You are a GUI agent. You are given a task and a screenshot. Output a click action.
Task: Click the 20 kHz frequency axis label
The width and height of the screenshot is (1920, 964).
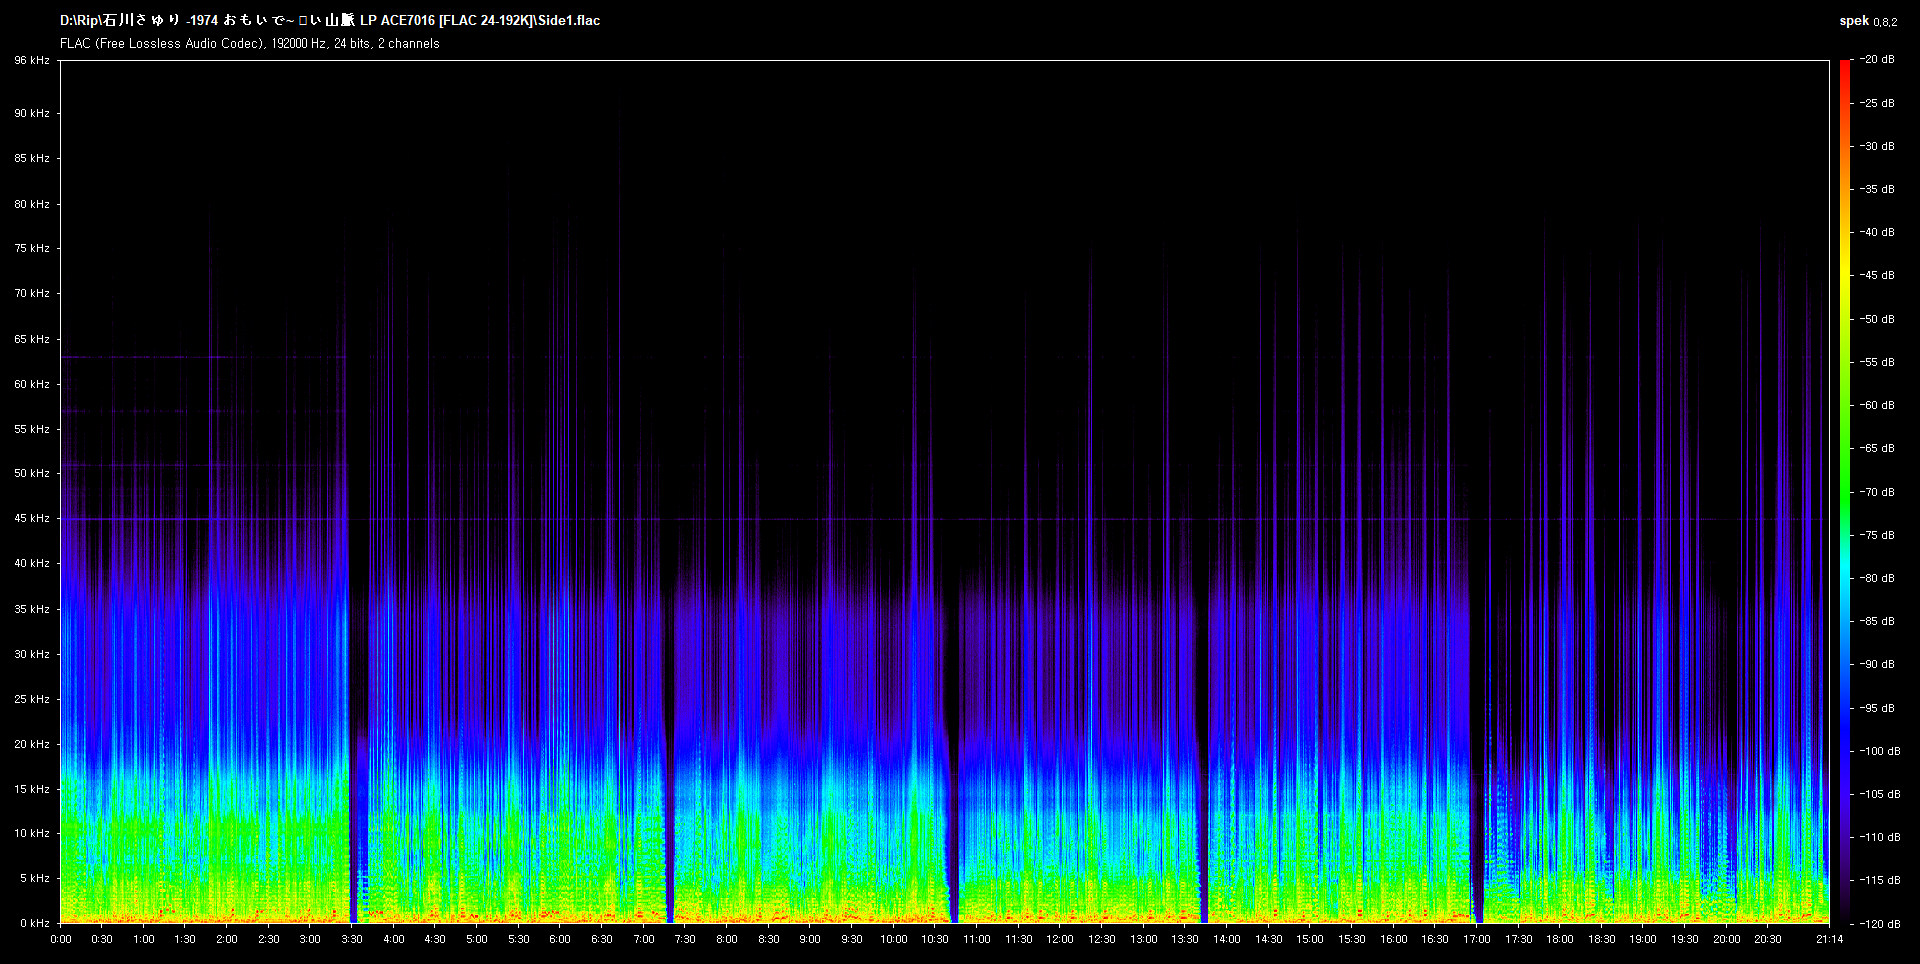pyautogui.click(x=32, y=744)
